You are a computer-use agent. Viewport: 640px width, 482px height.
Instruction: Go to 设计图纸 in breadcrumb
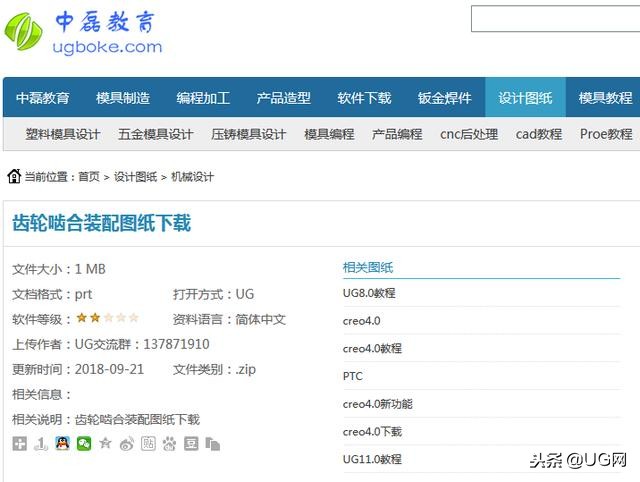[x=136, y=177]
